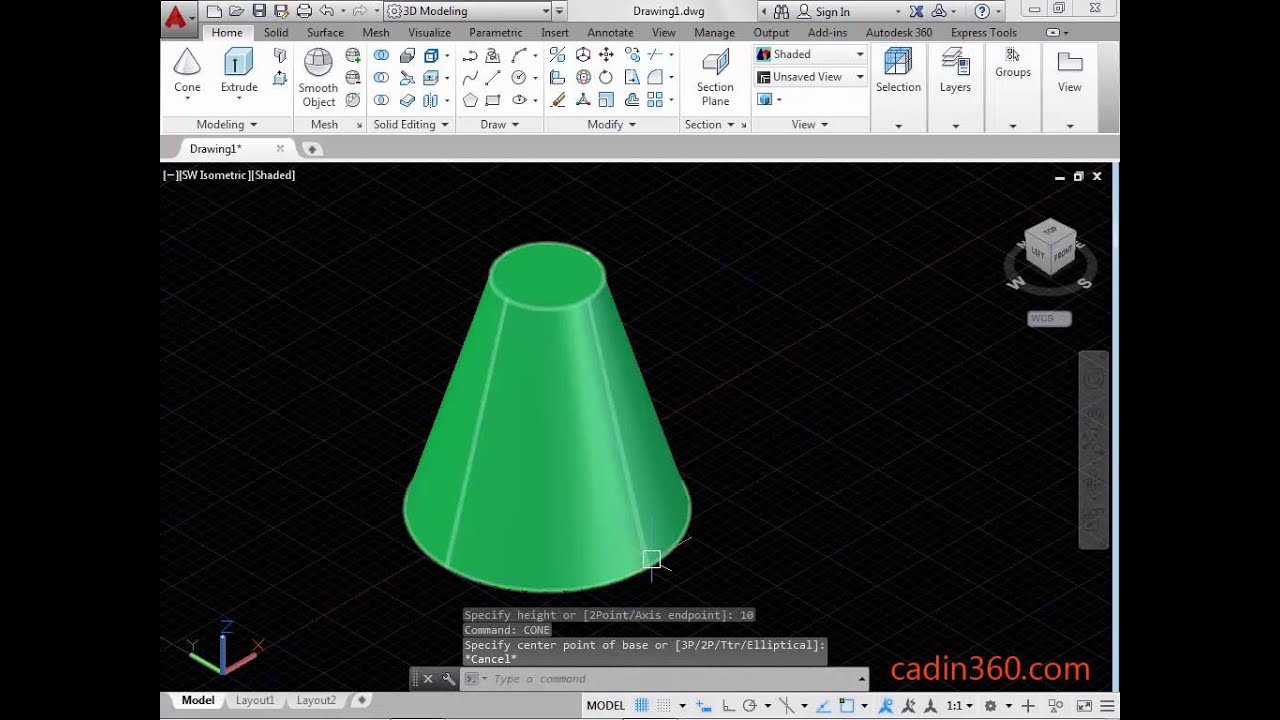The width and height of the screenshot is (1280, 720).
Task: Switch to the Surface ribbon tab
Action: click(x=325, y=33)
